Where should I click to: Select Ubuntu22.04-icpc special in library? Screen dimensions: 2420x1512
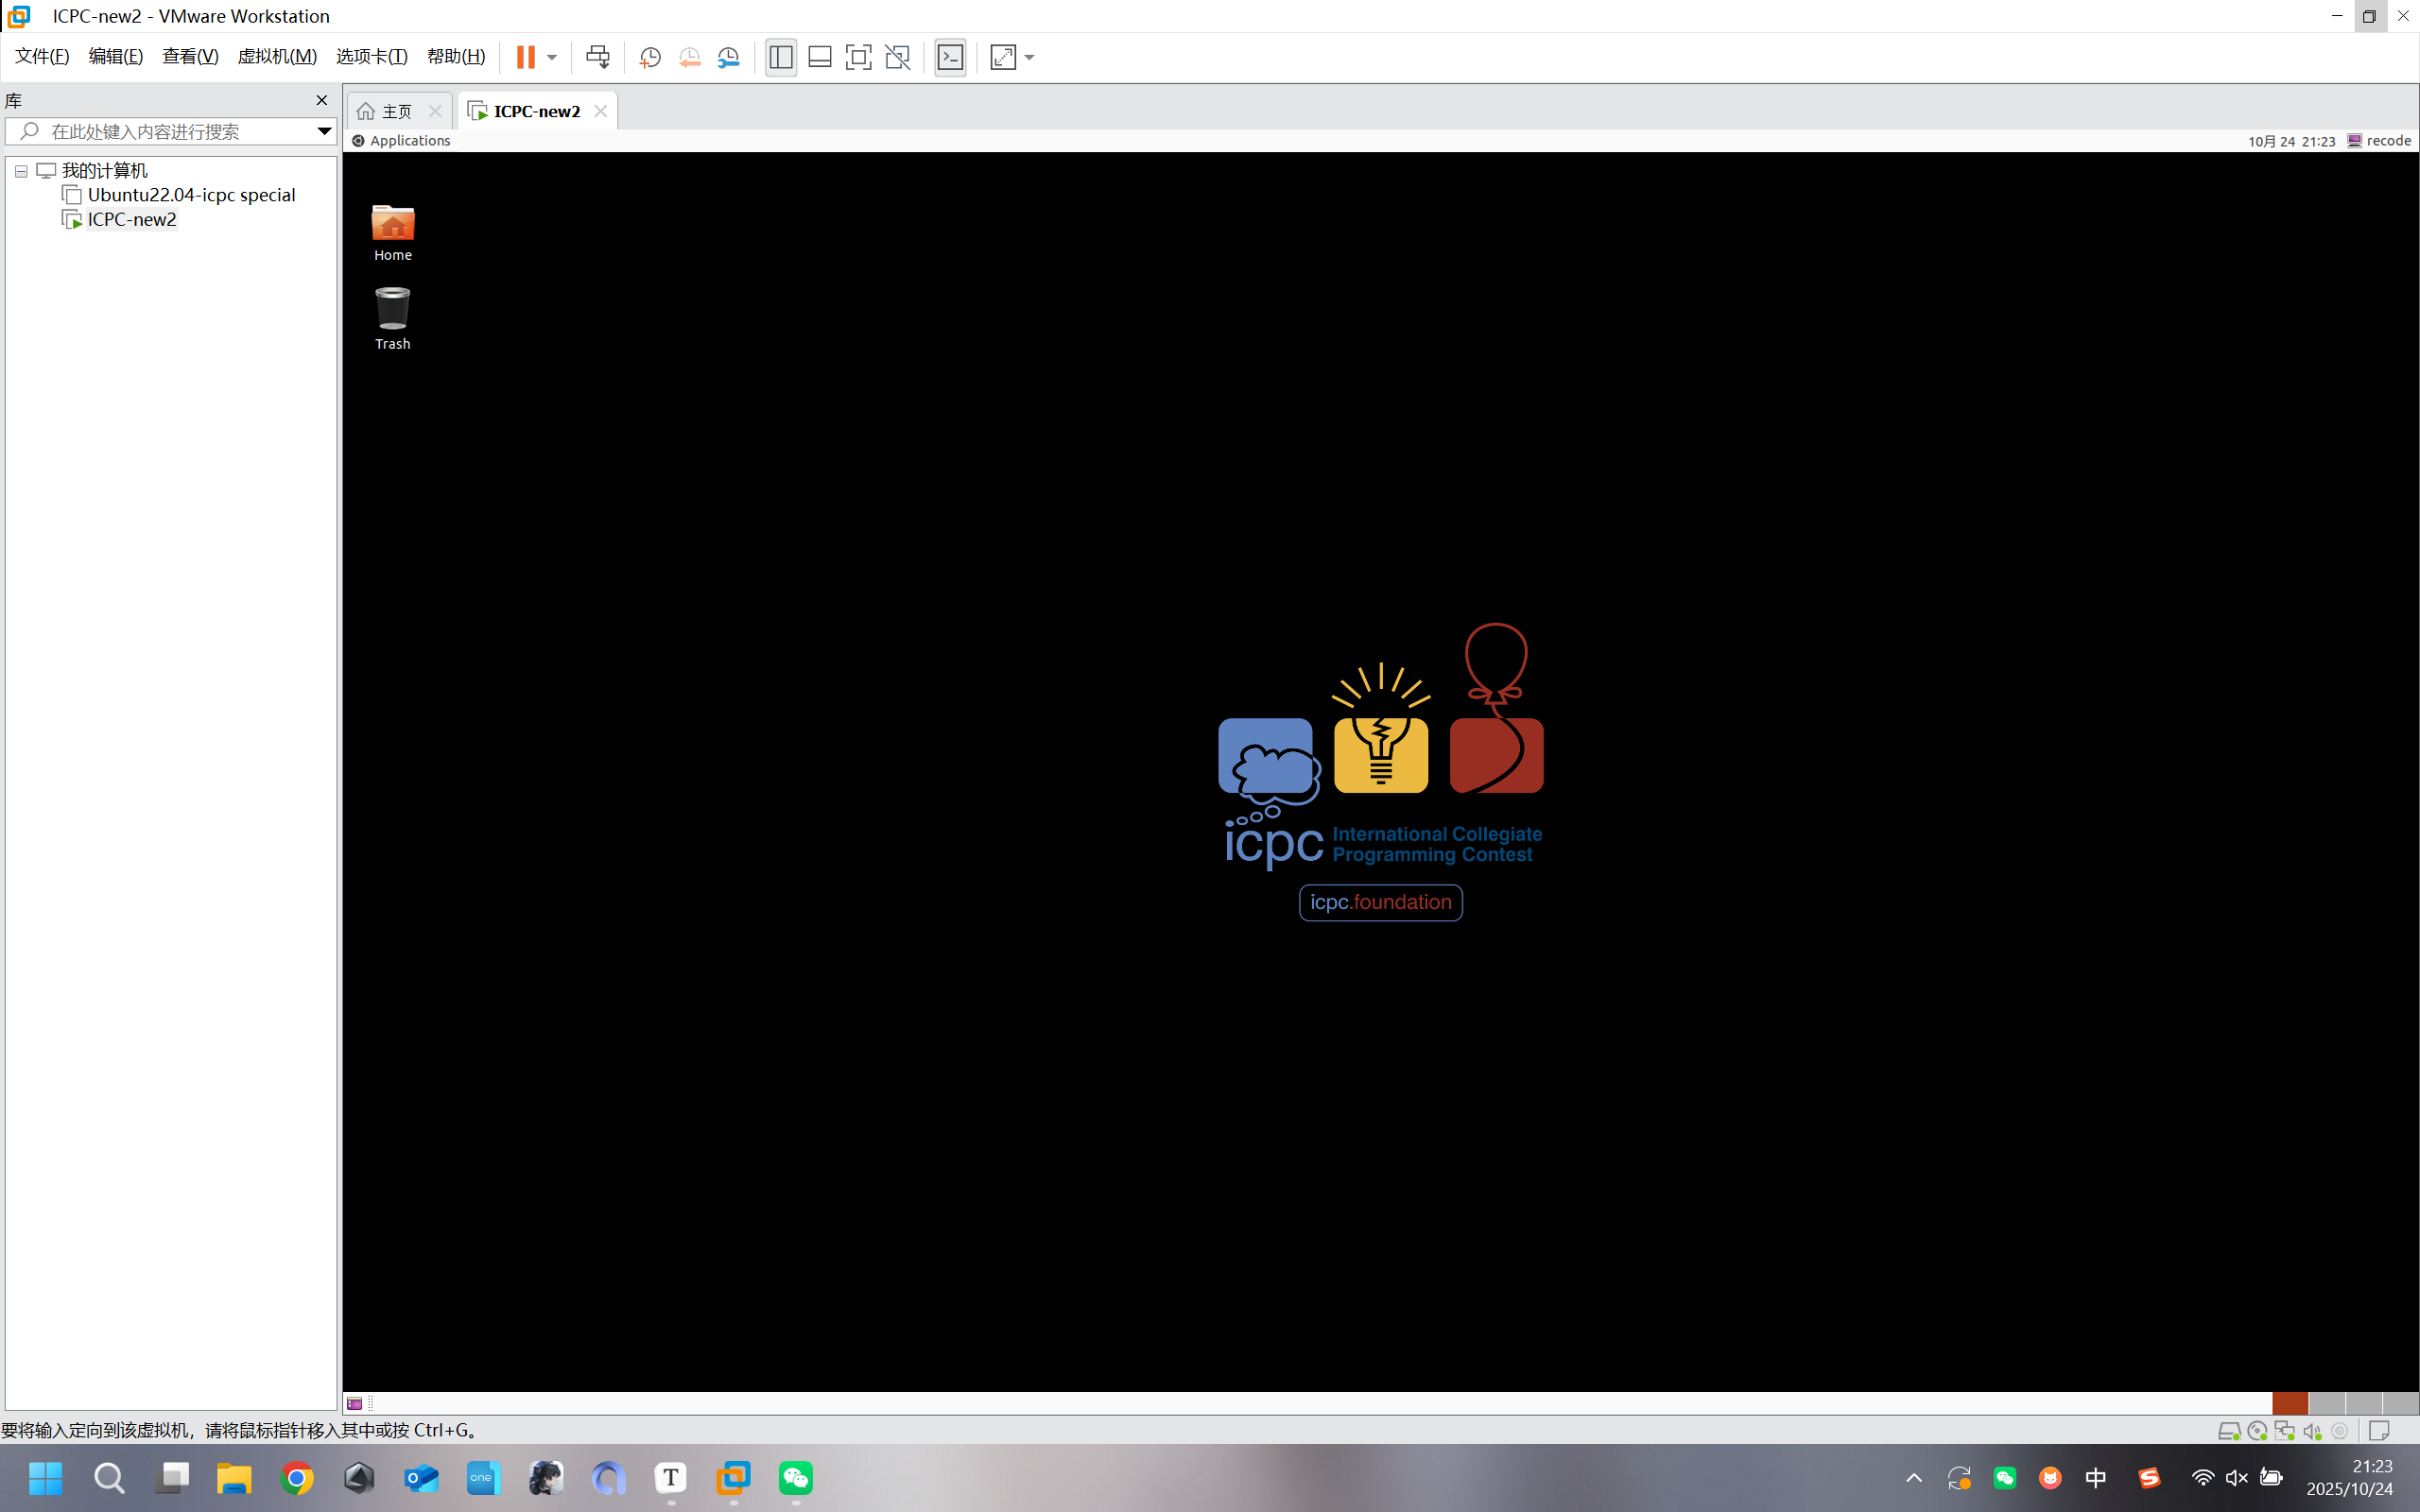(x=191, y=195)
